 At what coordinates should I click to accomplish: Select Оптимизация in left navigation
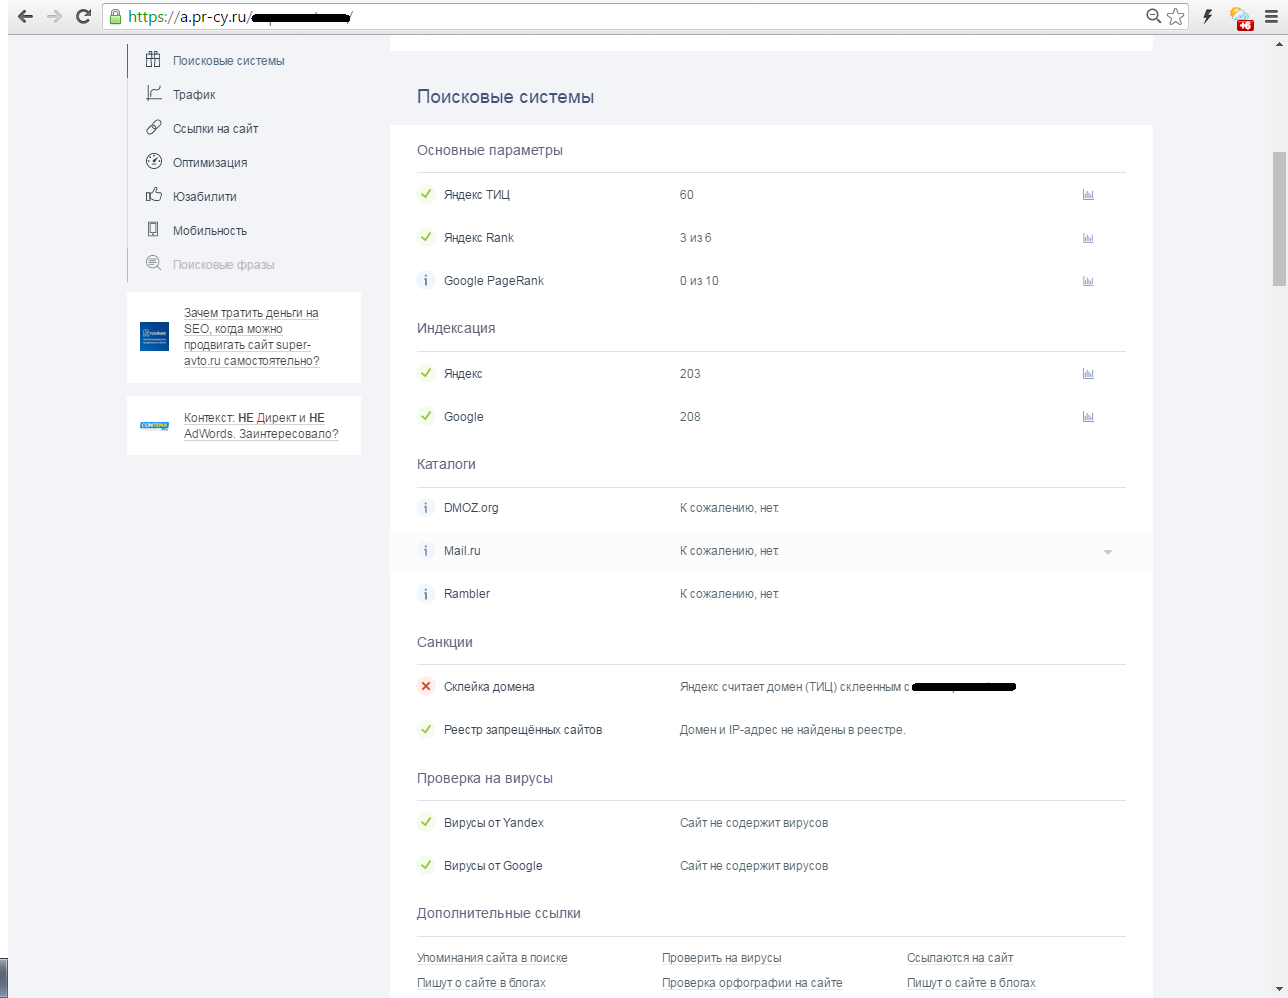pyautogui.click(x=209, y=163)
